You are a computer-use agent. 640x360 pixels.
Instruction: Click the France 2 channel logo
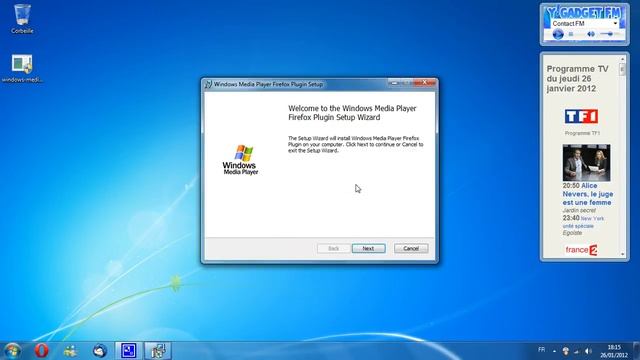click(581, 250)
